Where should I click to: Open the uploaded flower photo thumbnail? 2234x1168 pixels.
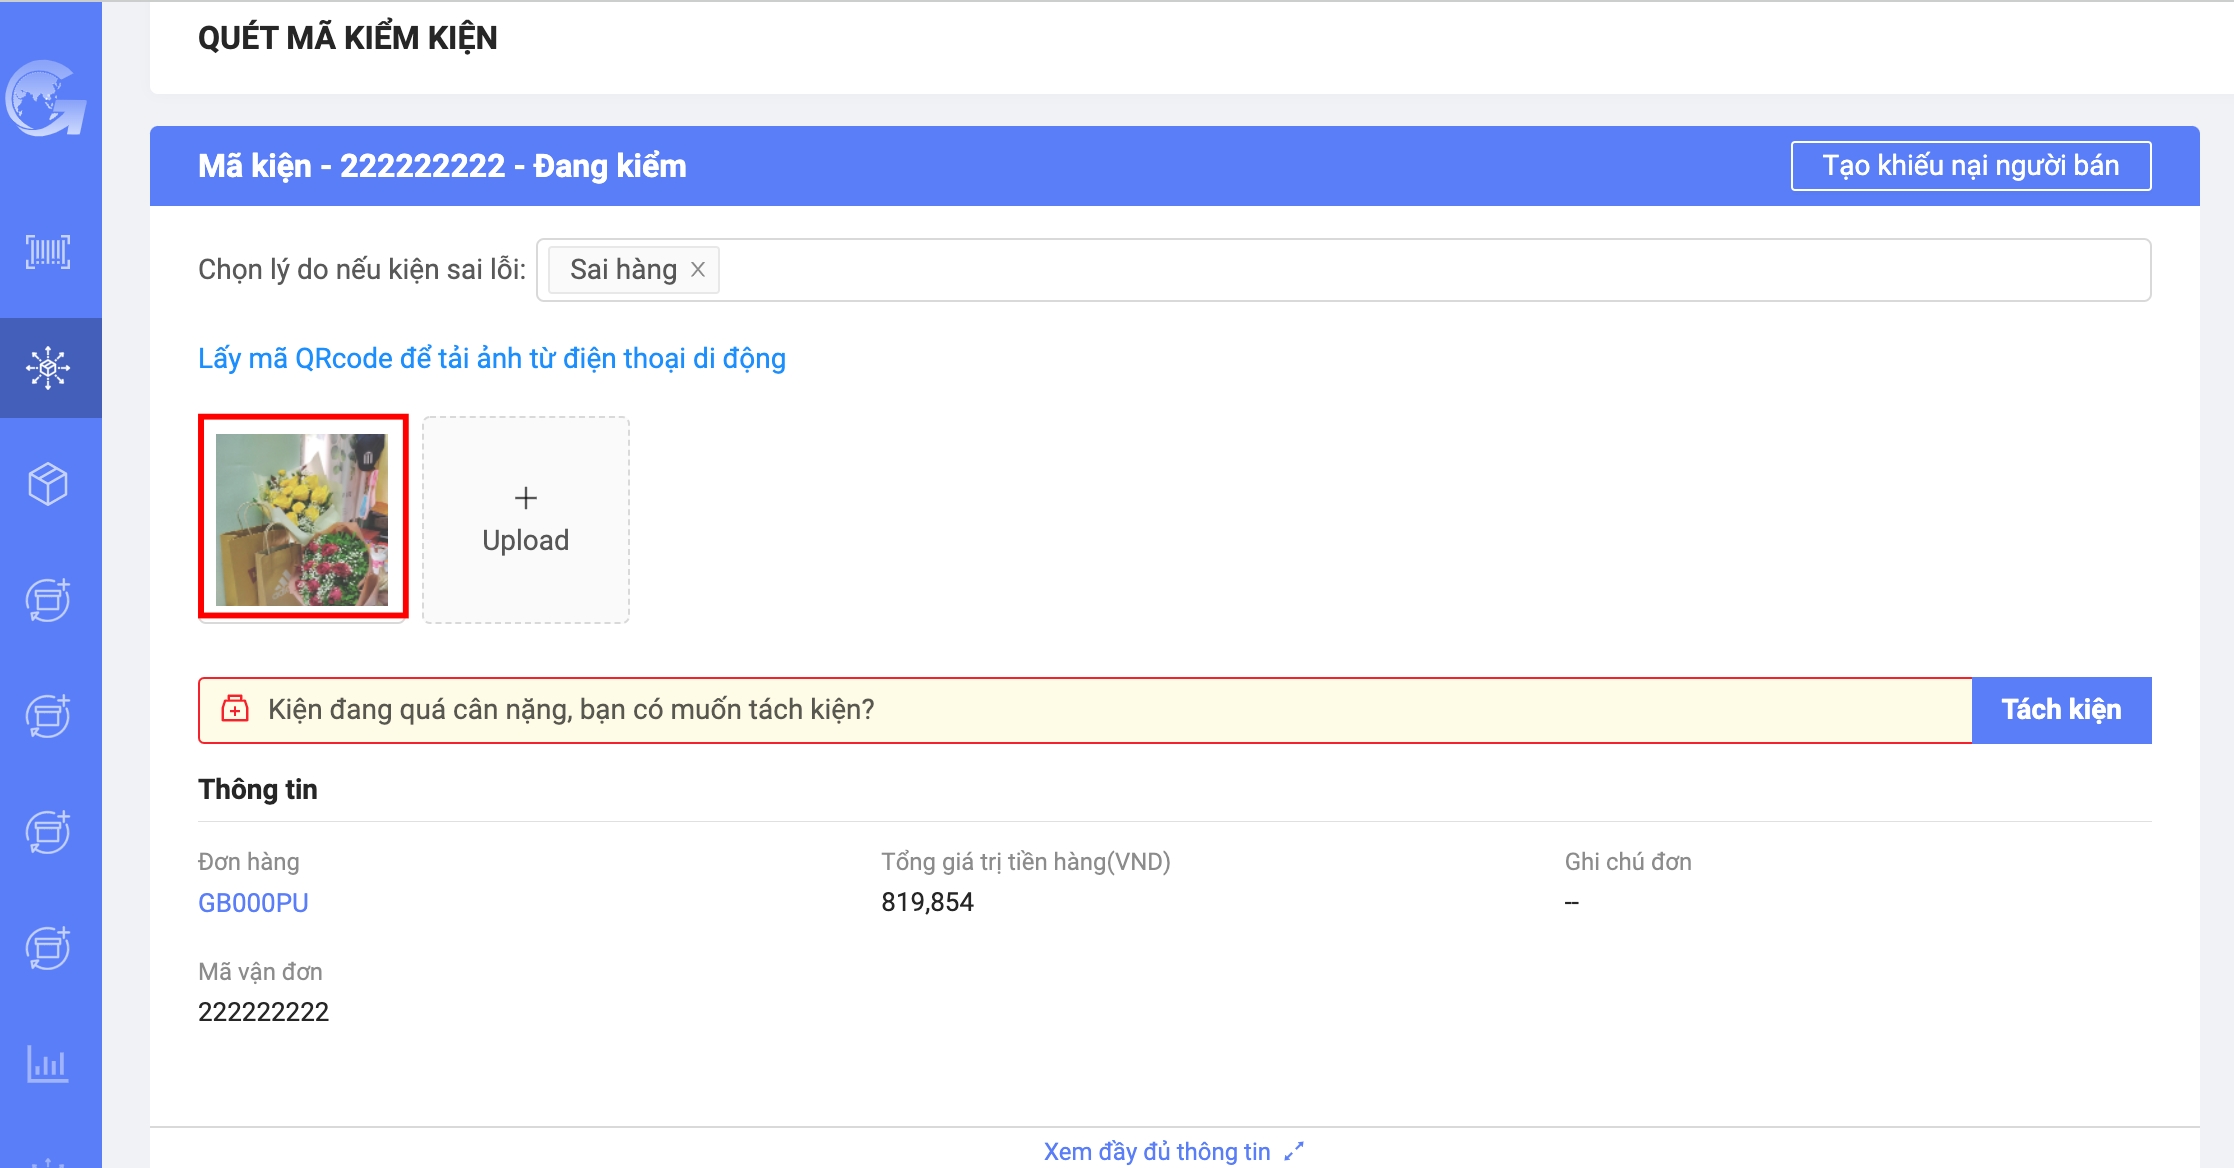tap(302, 519)
